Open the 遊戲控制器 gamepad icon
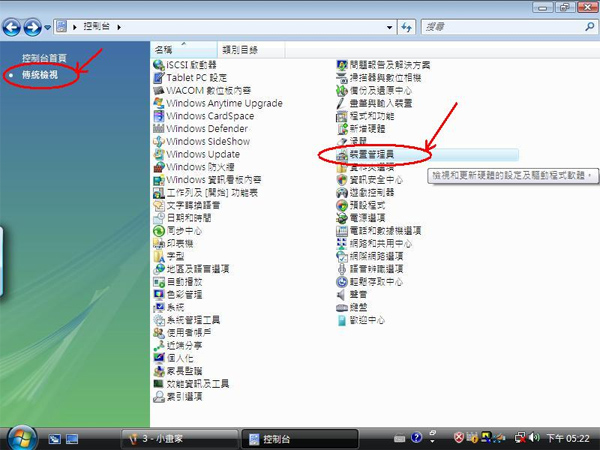This screenshot has height=450, width=600. (x=342, y=192)
